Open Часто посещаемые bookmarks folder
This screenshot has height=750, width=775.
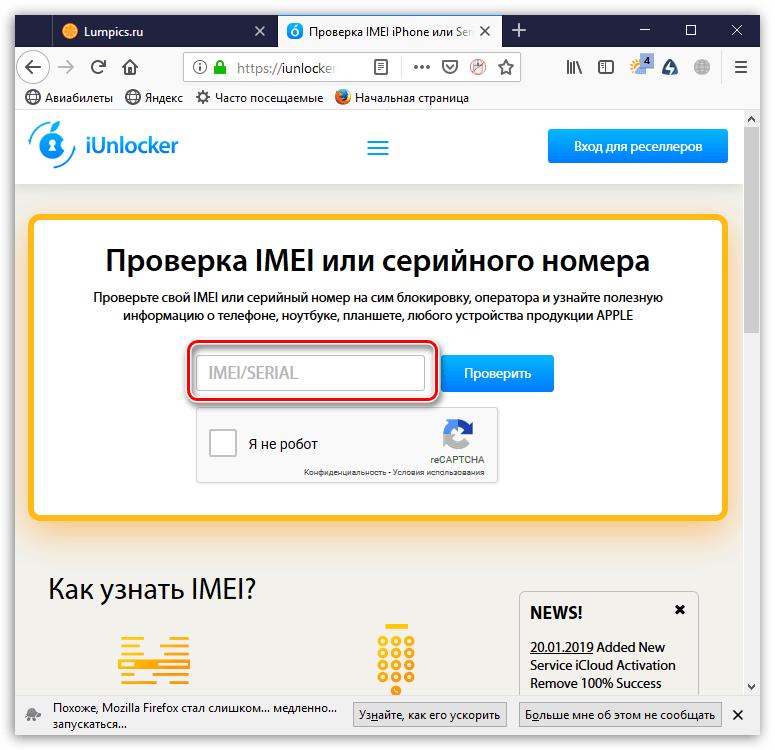[x=259, y=98]
